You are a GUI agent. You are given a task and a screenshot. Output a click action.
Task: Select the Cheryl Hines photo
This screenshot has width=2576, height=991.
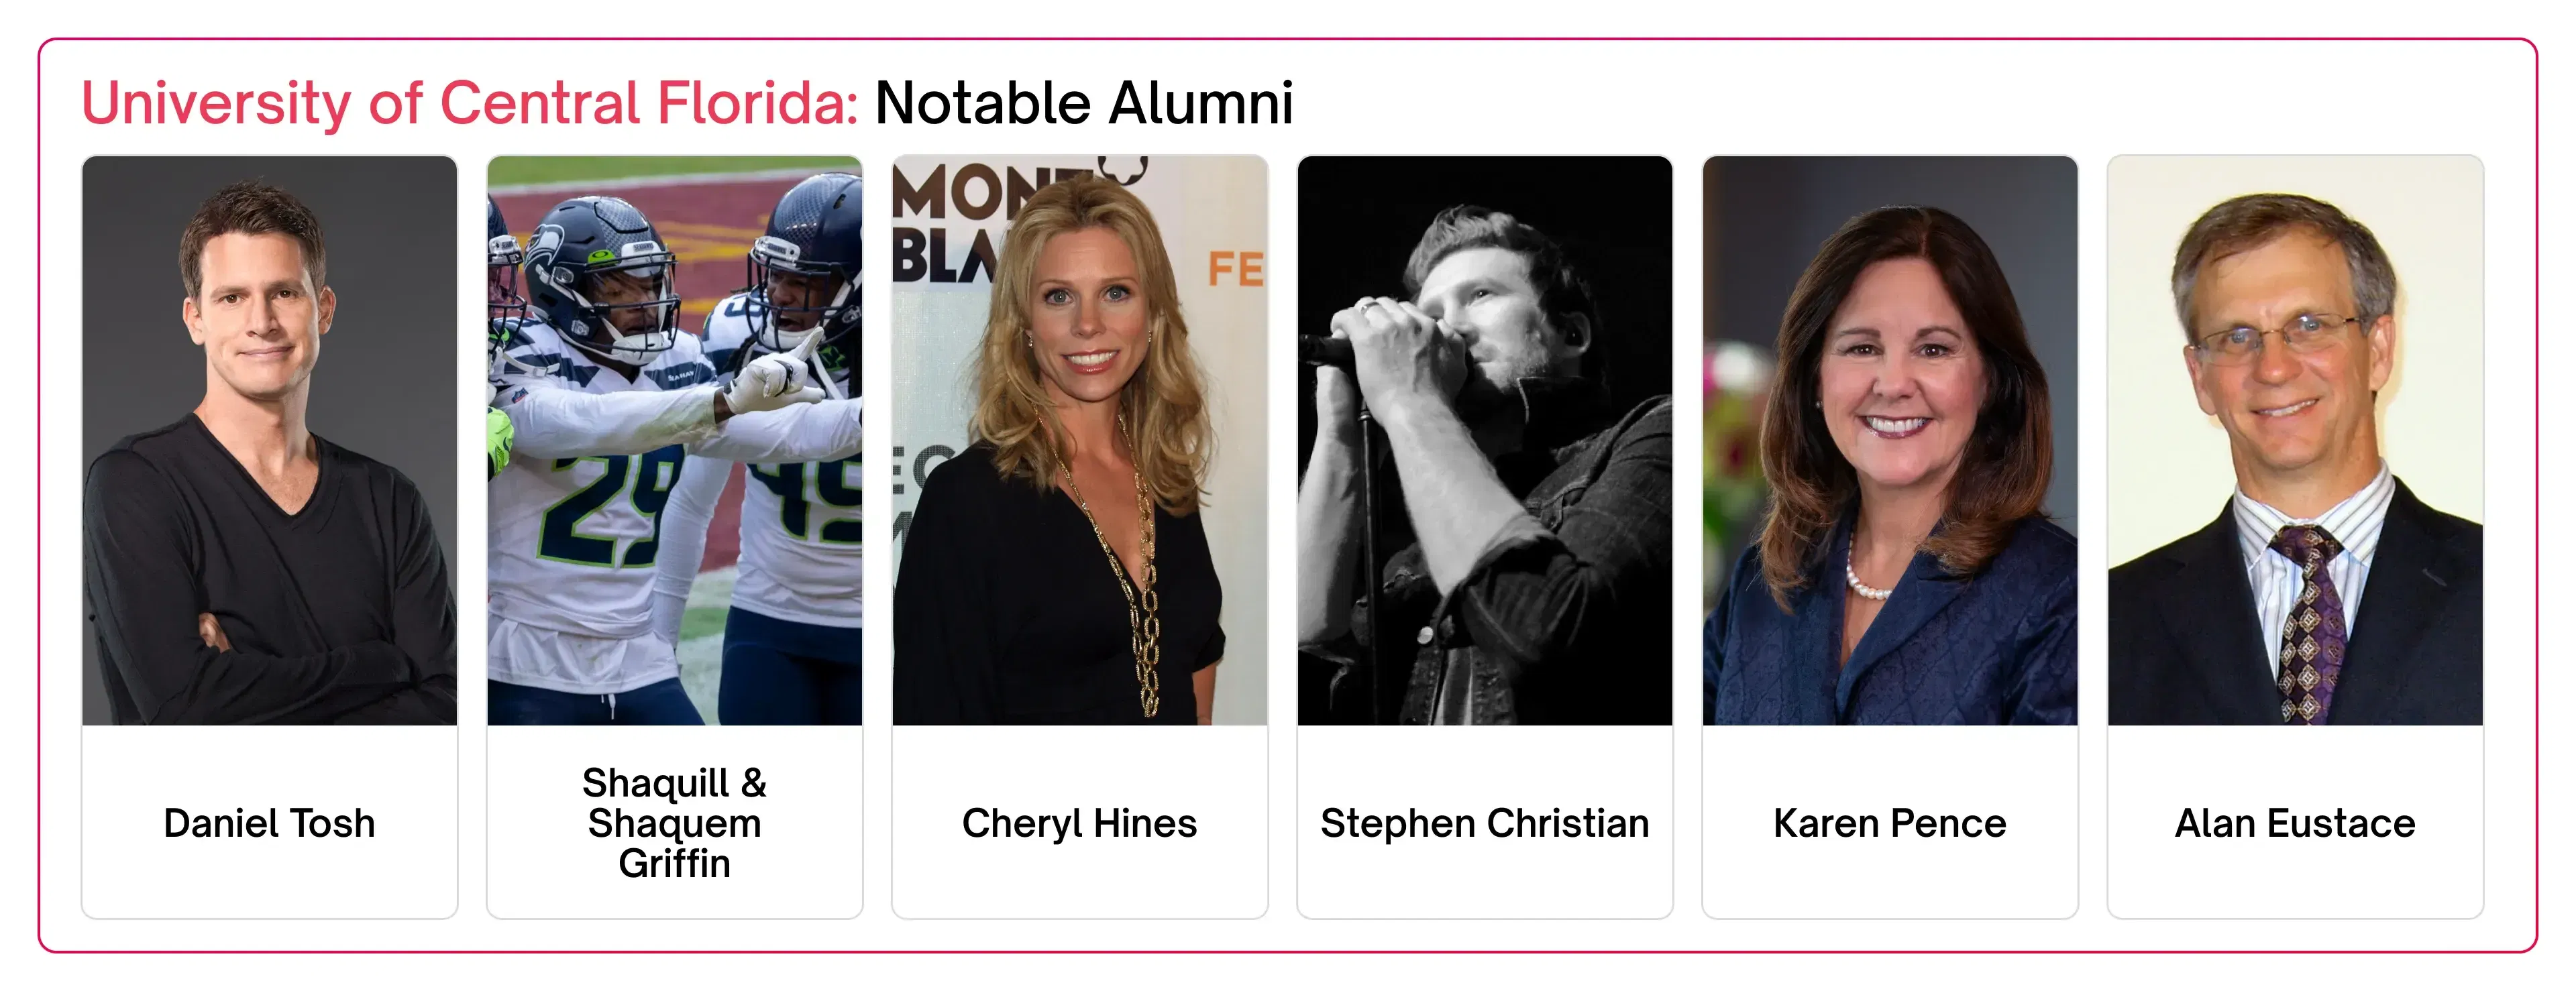coord(1079,440)
